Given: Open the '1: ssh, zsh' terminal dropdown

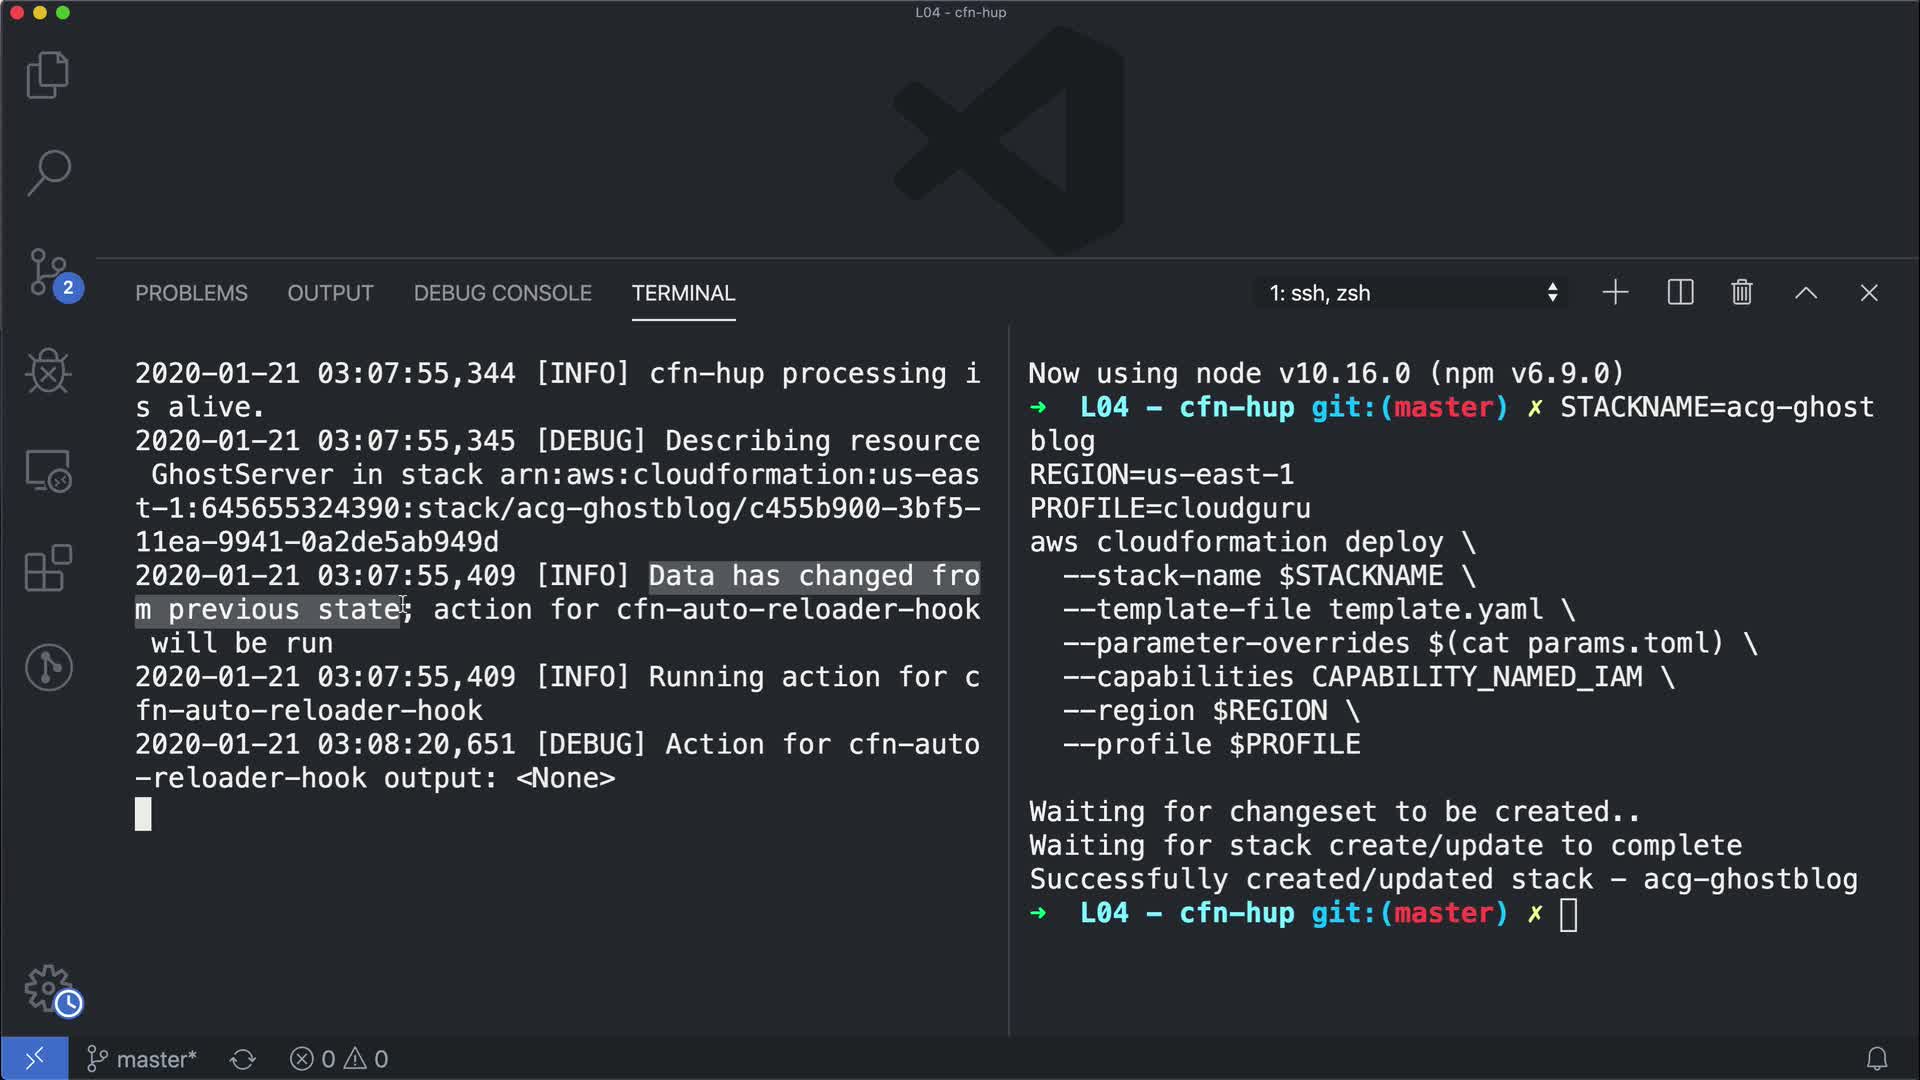Looking at the screenshot, I should [1411, 293].
